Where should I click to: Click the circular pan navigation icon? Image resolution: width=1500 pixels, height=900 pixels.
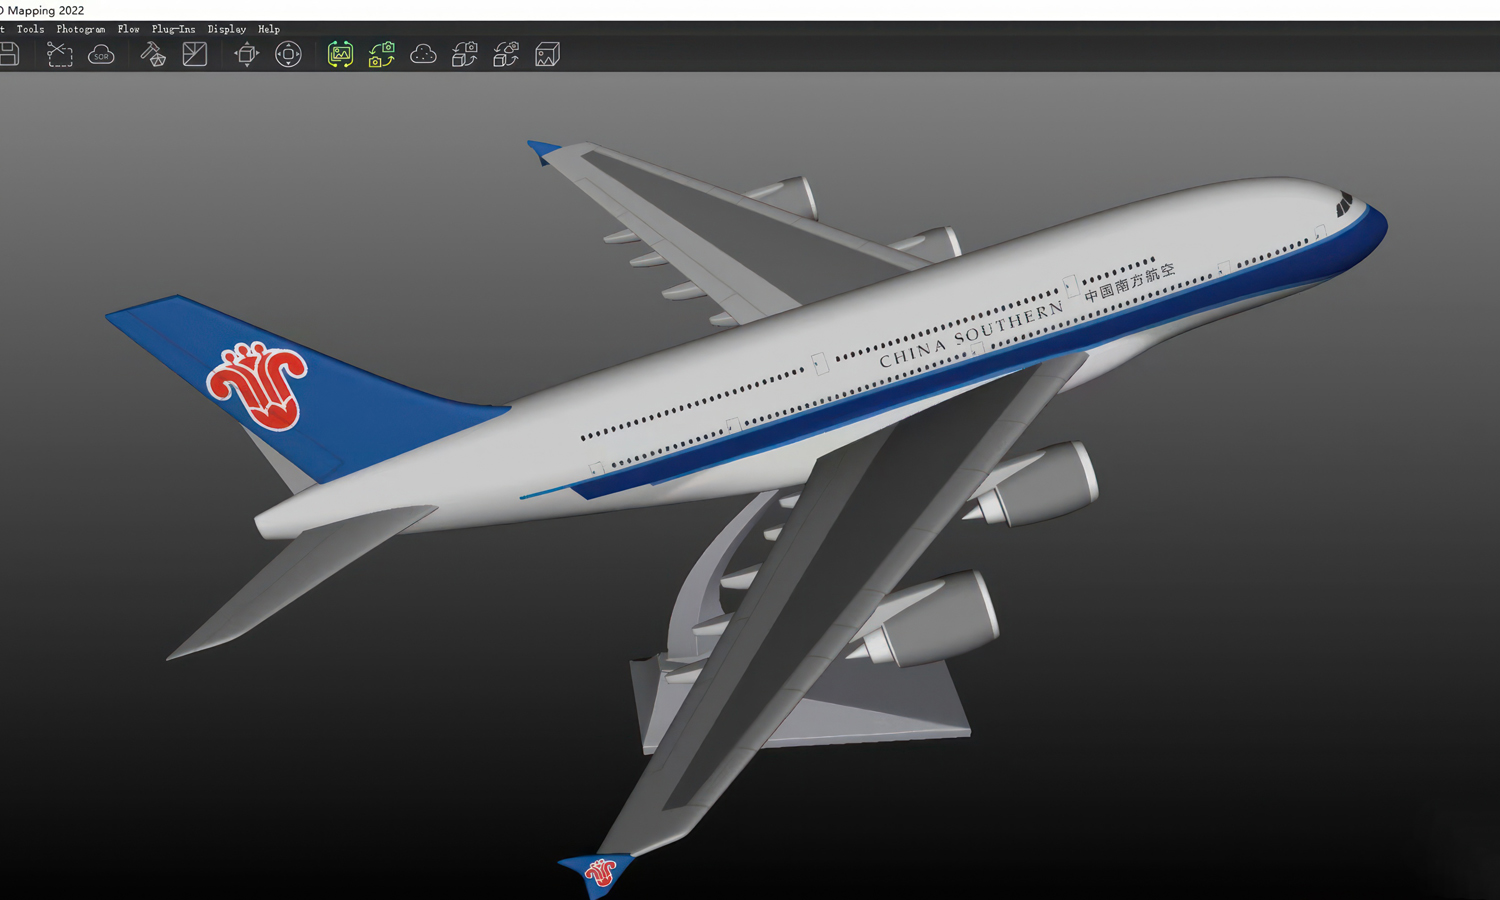point(288,54)
